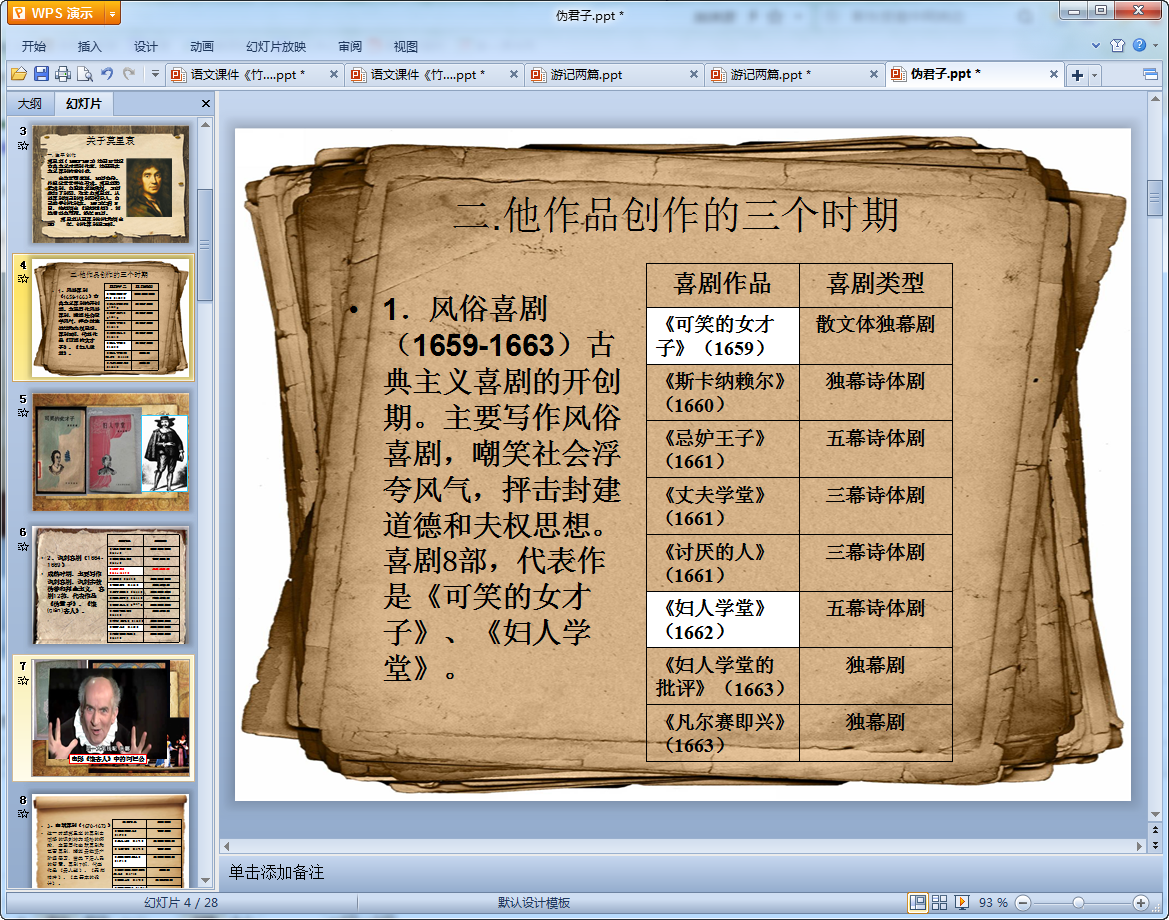The width and height of the screenshot is (1169, 920).
Task: Close the first 语文课件 document tab
Action: point(334,75)
